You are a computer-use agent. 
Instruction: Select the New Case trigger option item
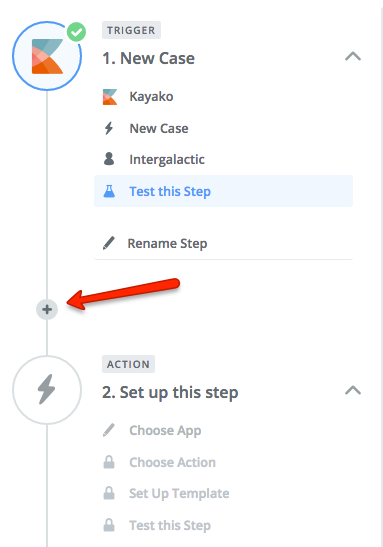click(223, 128)
